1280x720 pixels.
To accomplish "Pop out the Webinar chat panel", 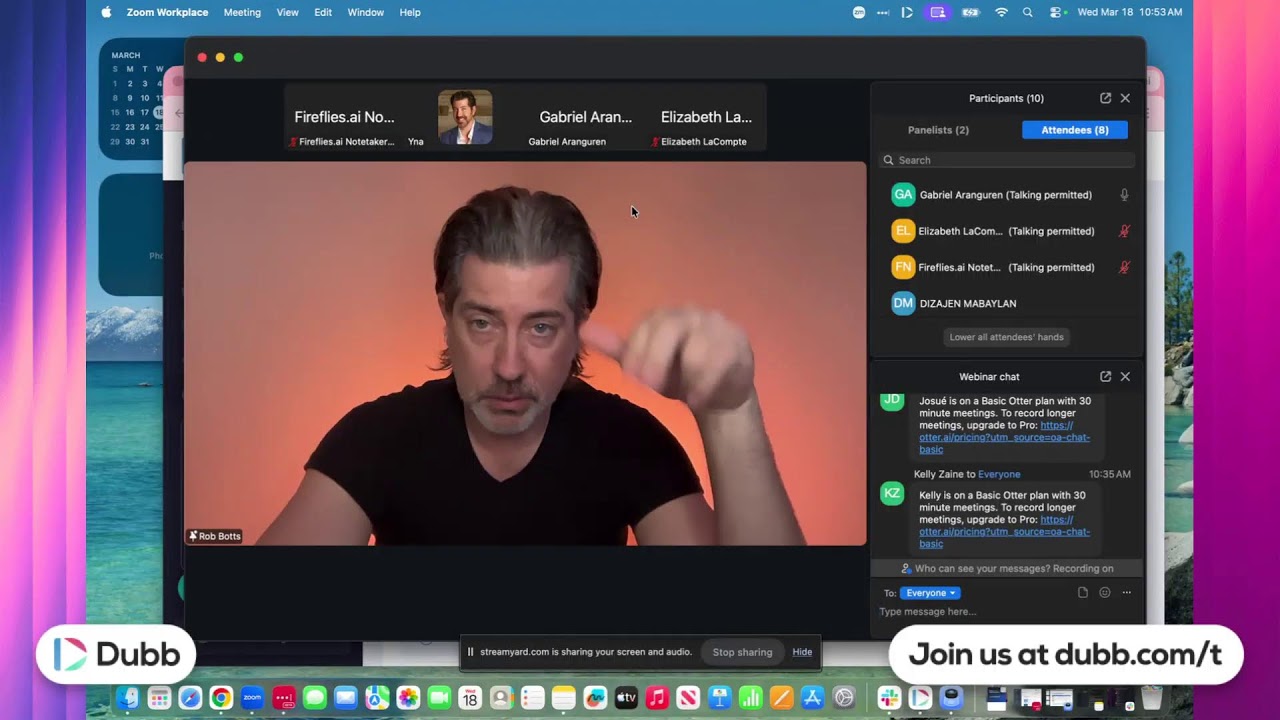I will (x=1105, y=376).
